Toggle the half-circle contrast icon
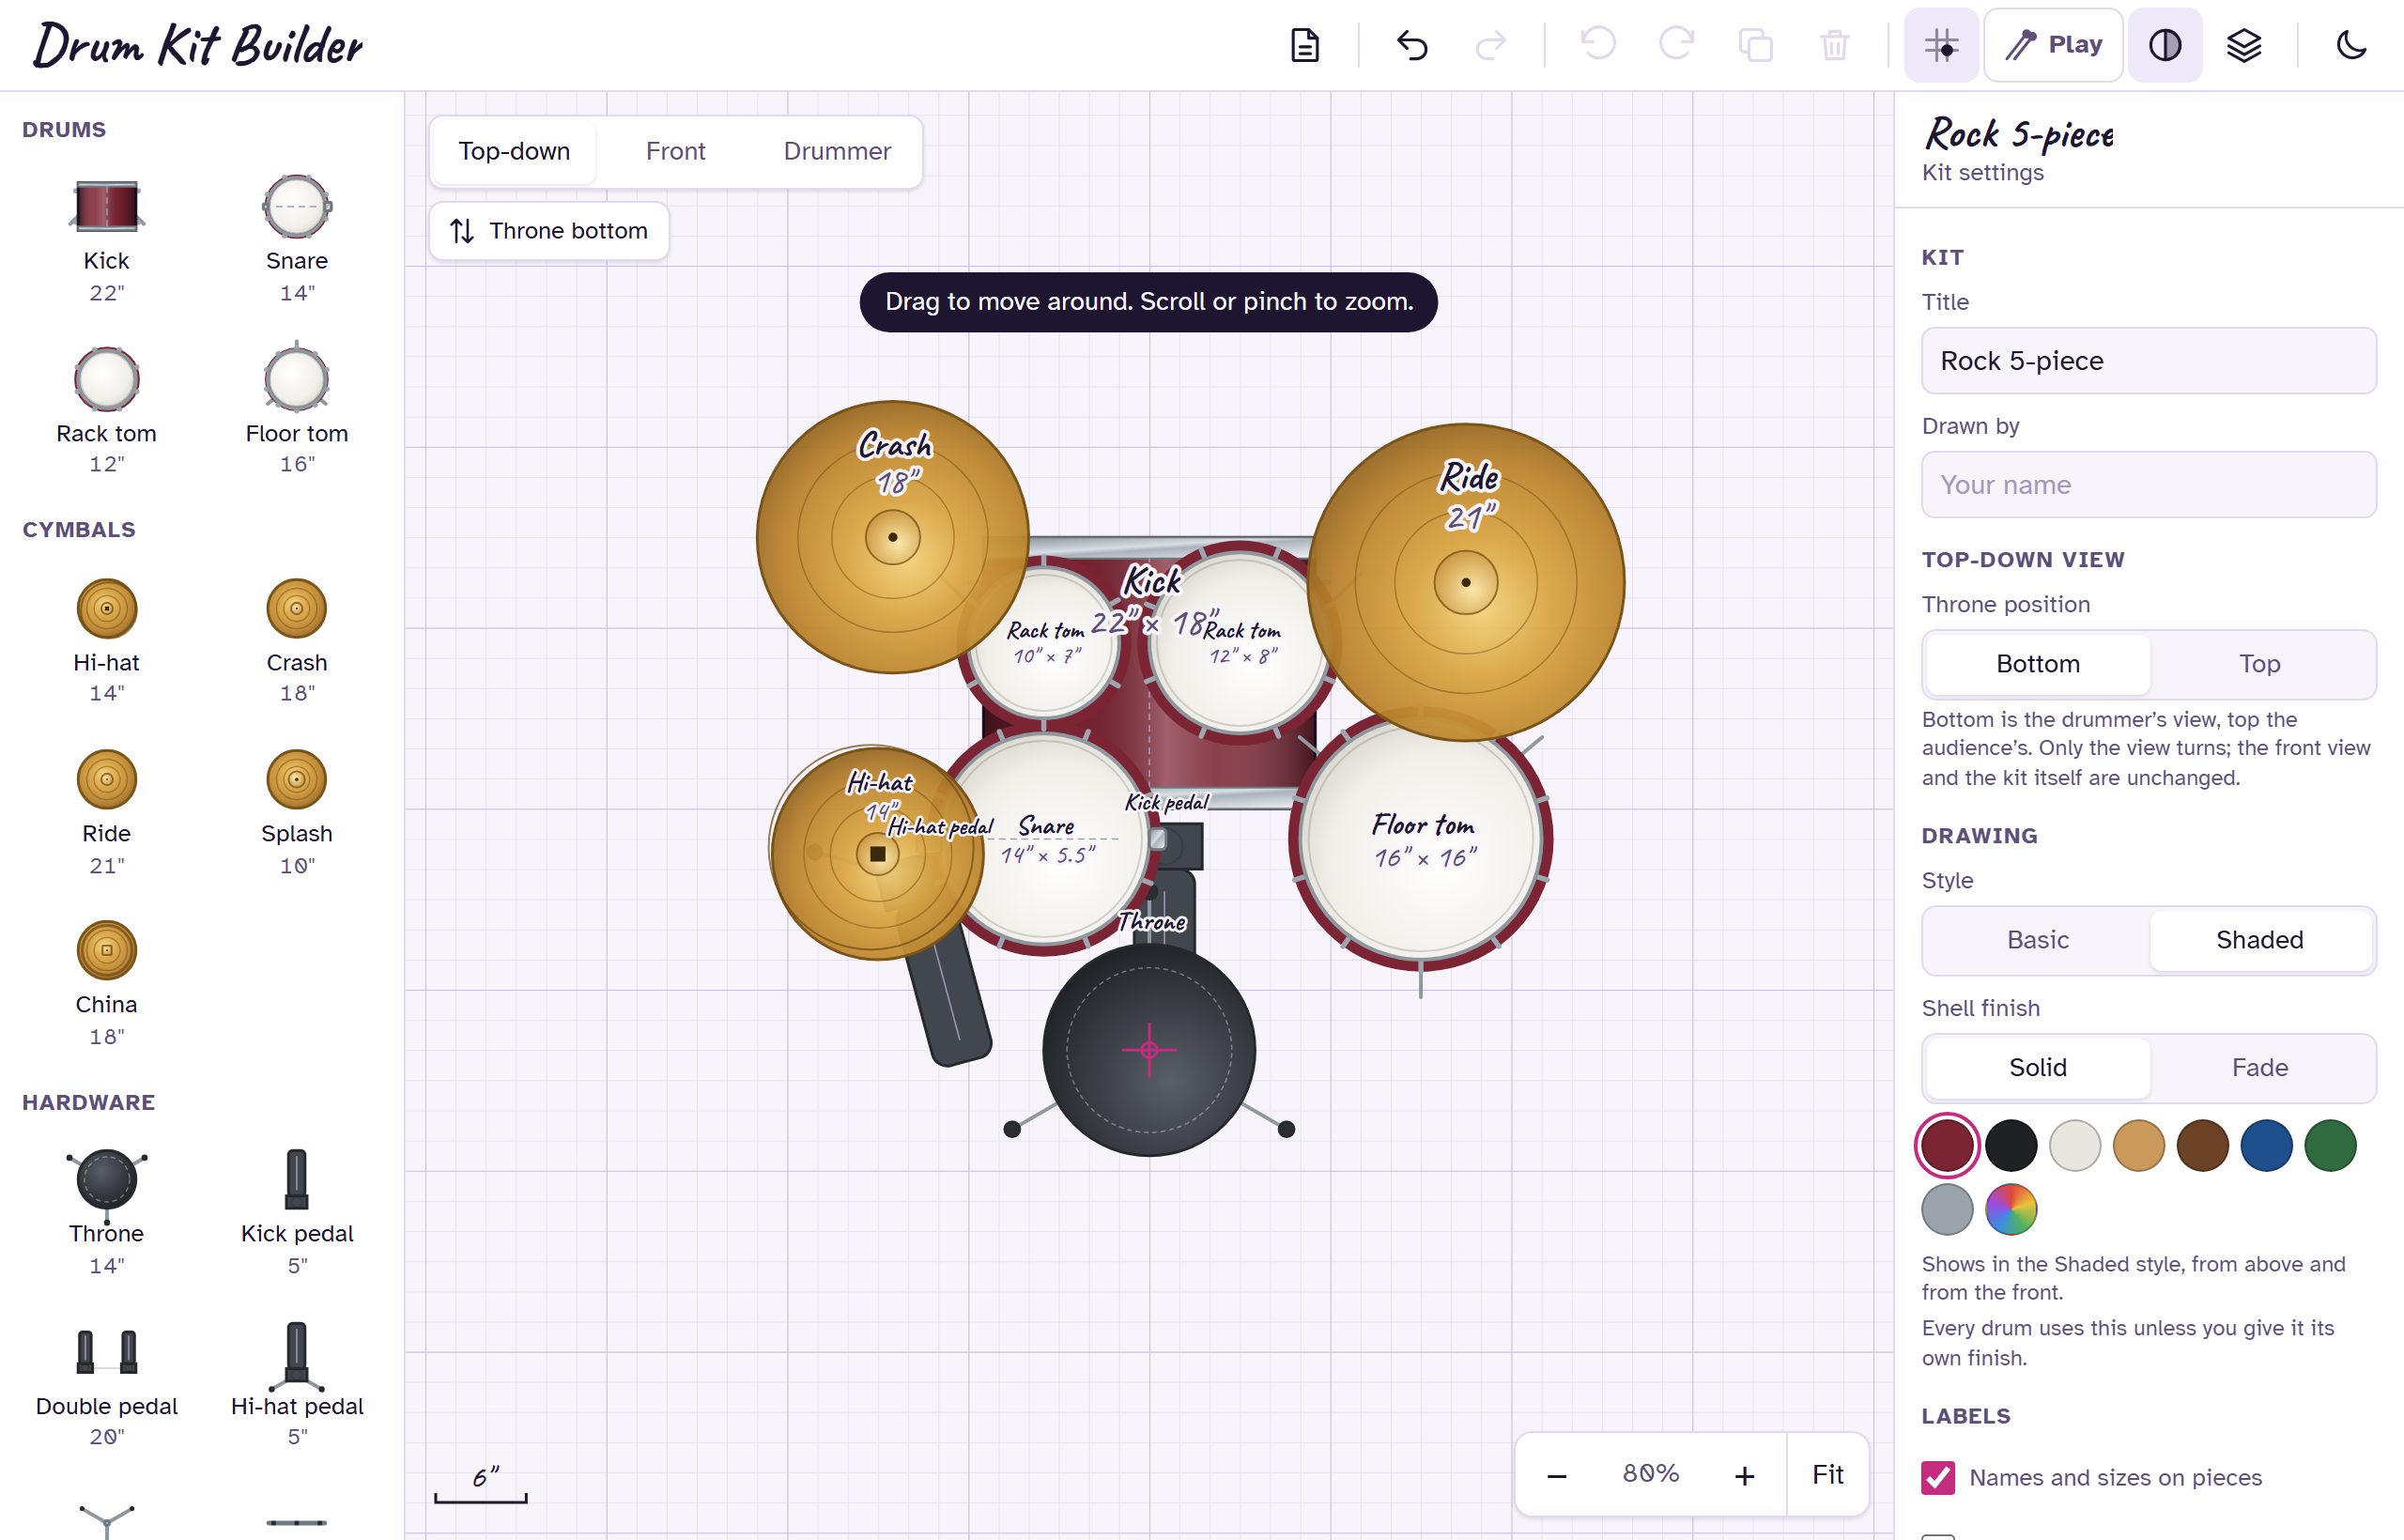The image size is (2404, 1540). (x=2165, y=45)
